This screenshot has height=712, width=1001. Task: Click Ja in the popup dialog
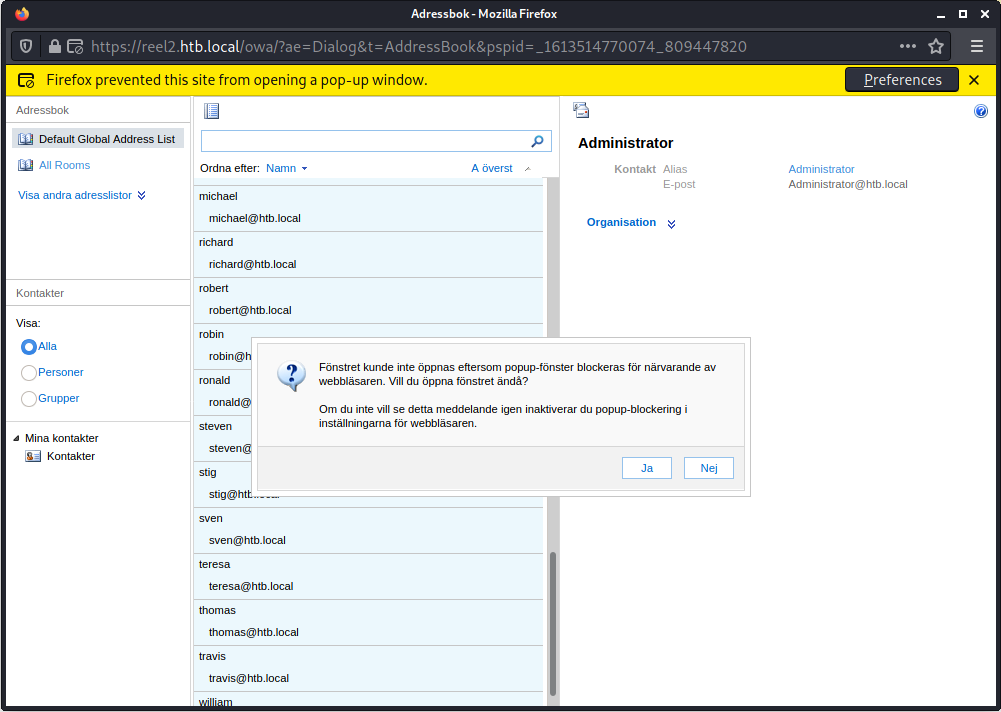(646, 468)
